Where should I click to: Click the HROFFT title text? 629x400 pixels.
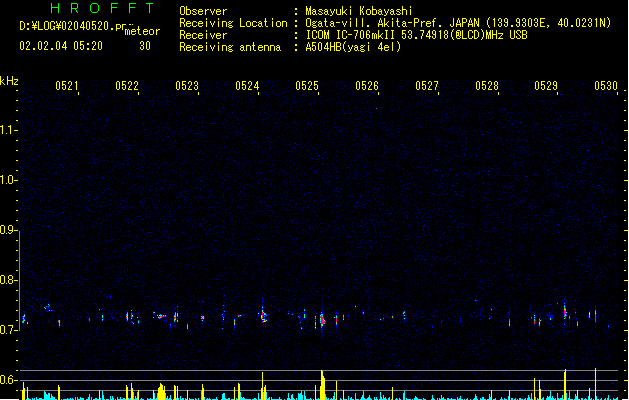pyautogui.click(x=102, y=8)
